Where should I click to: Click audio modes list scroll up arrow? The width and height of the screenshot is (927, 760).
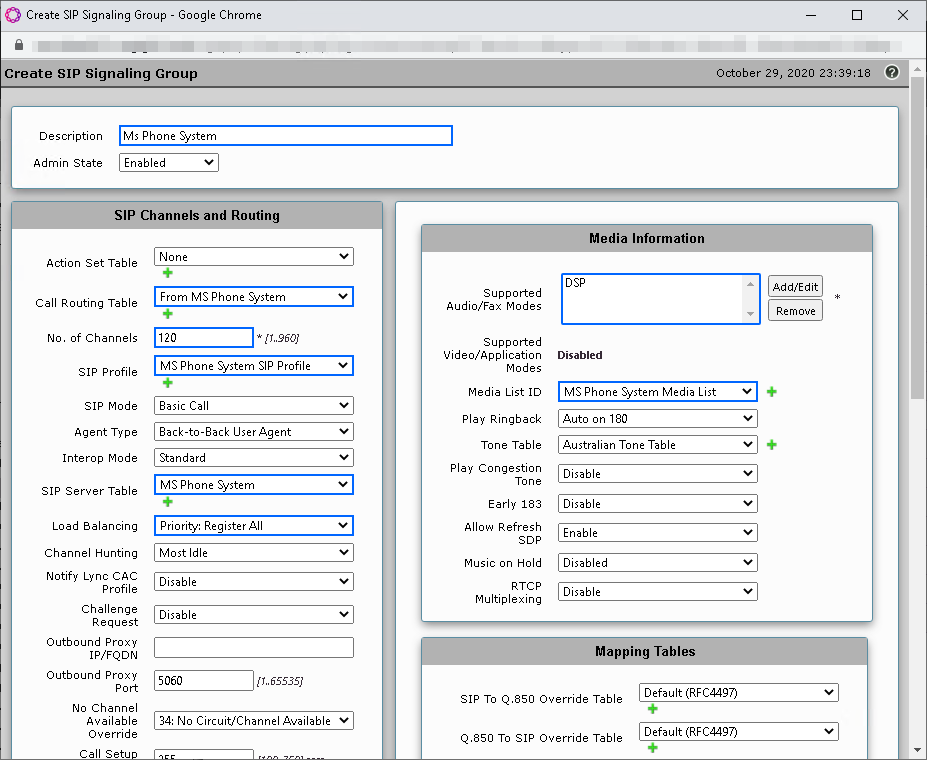click(750, 284)
